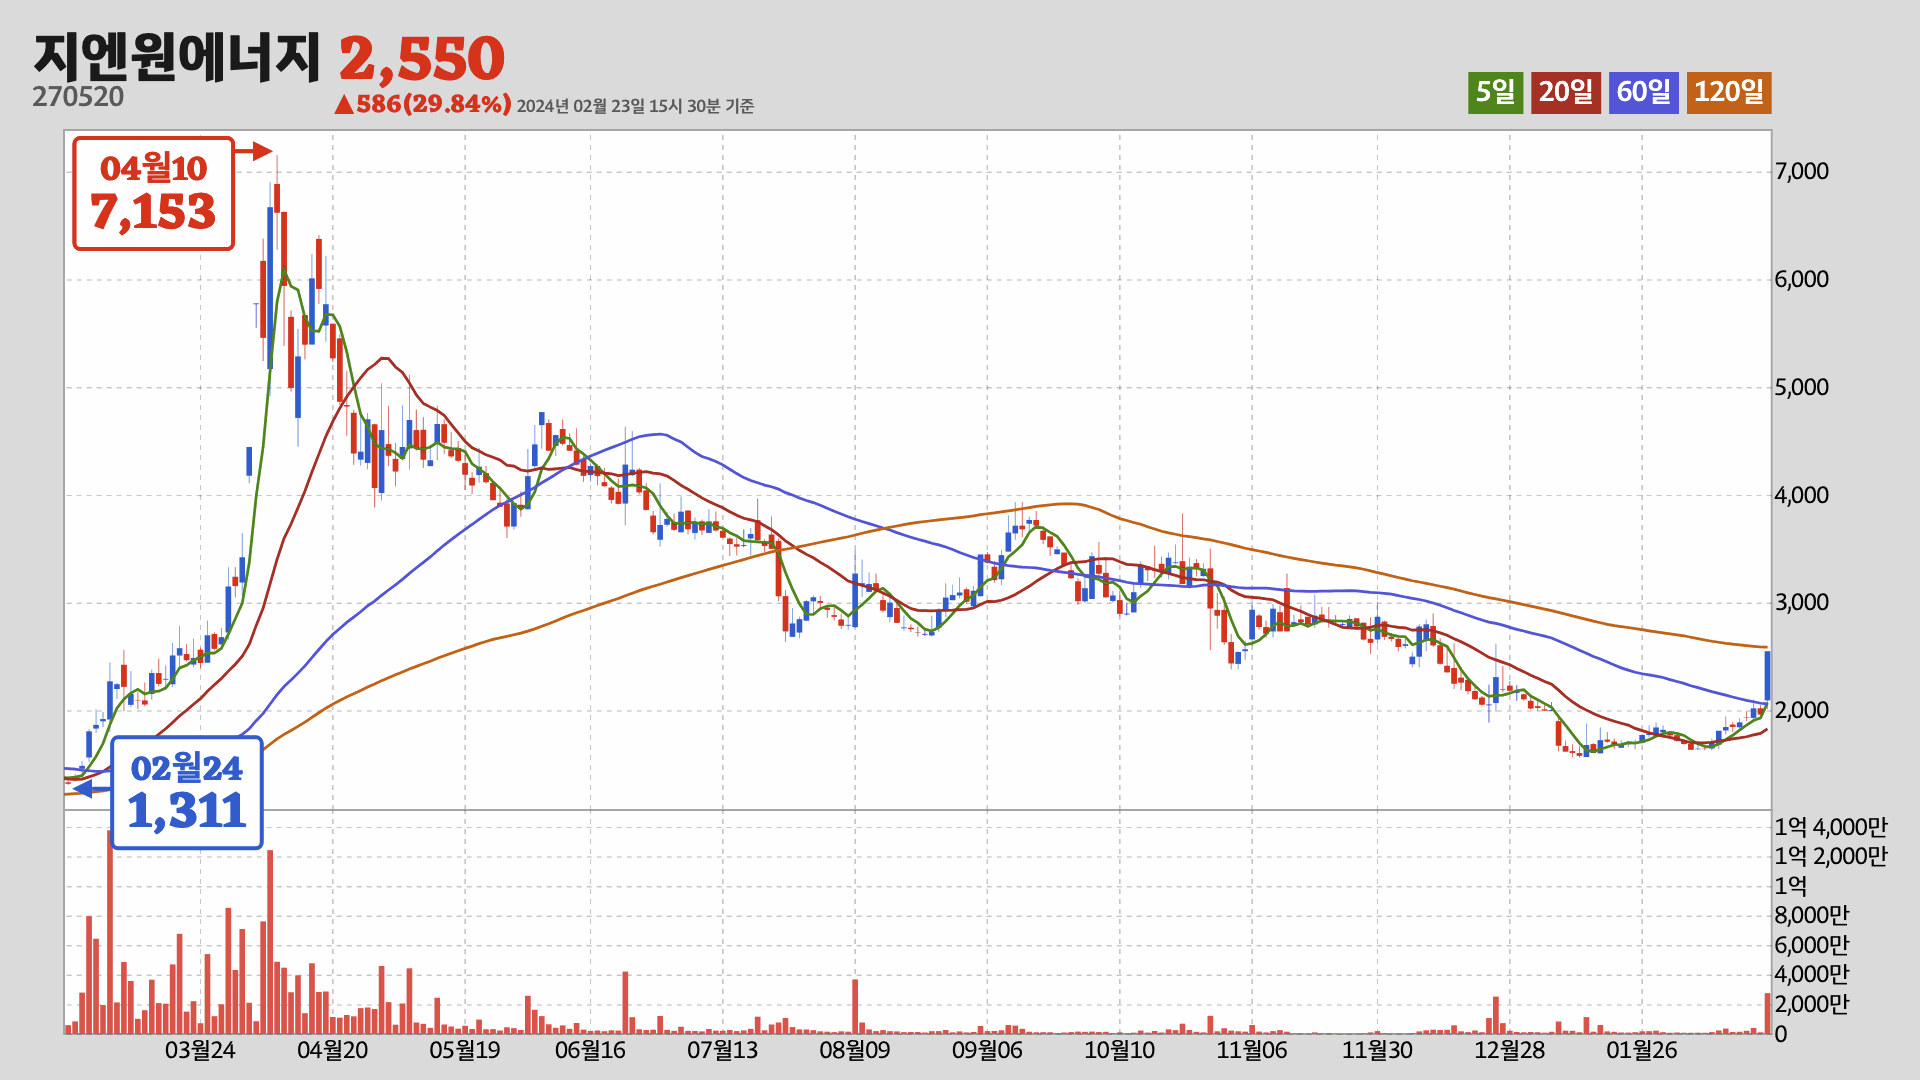
Task: Click the red 20일 moving average legend
Action: (1565, 93)
